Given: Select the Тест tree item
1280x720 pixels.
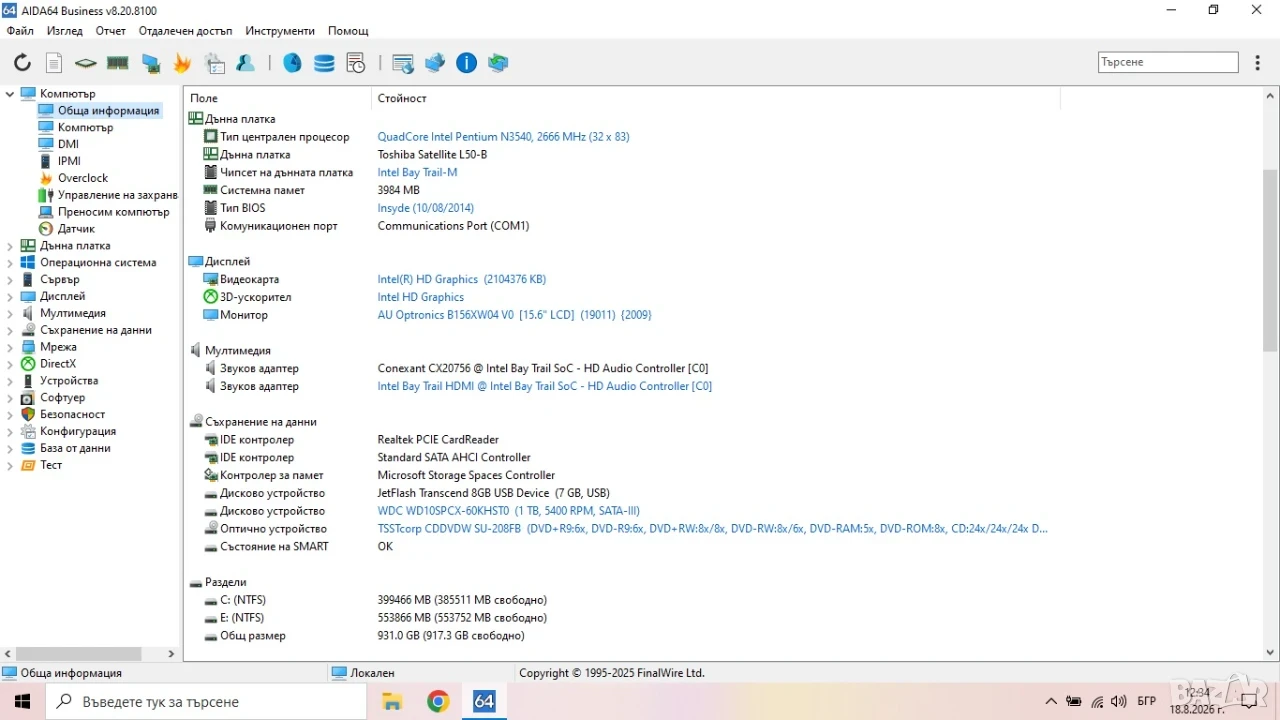Looking at the screenshot, I should click(x=51, y=465).
